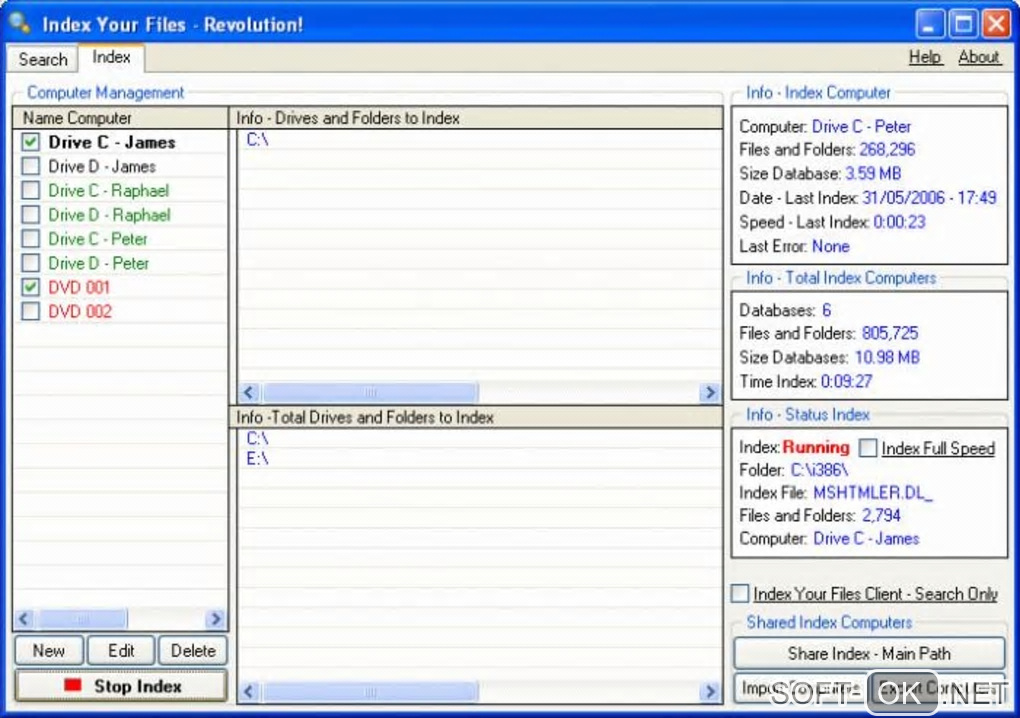Image resolution: width=1020 pixels, height=718 pixels.
Task: Click left arrow of Drives and Folders scrollbar
Action: click(x=248, y=392)
